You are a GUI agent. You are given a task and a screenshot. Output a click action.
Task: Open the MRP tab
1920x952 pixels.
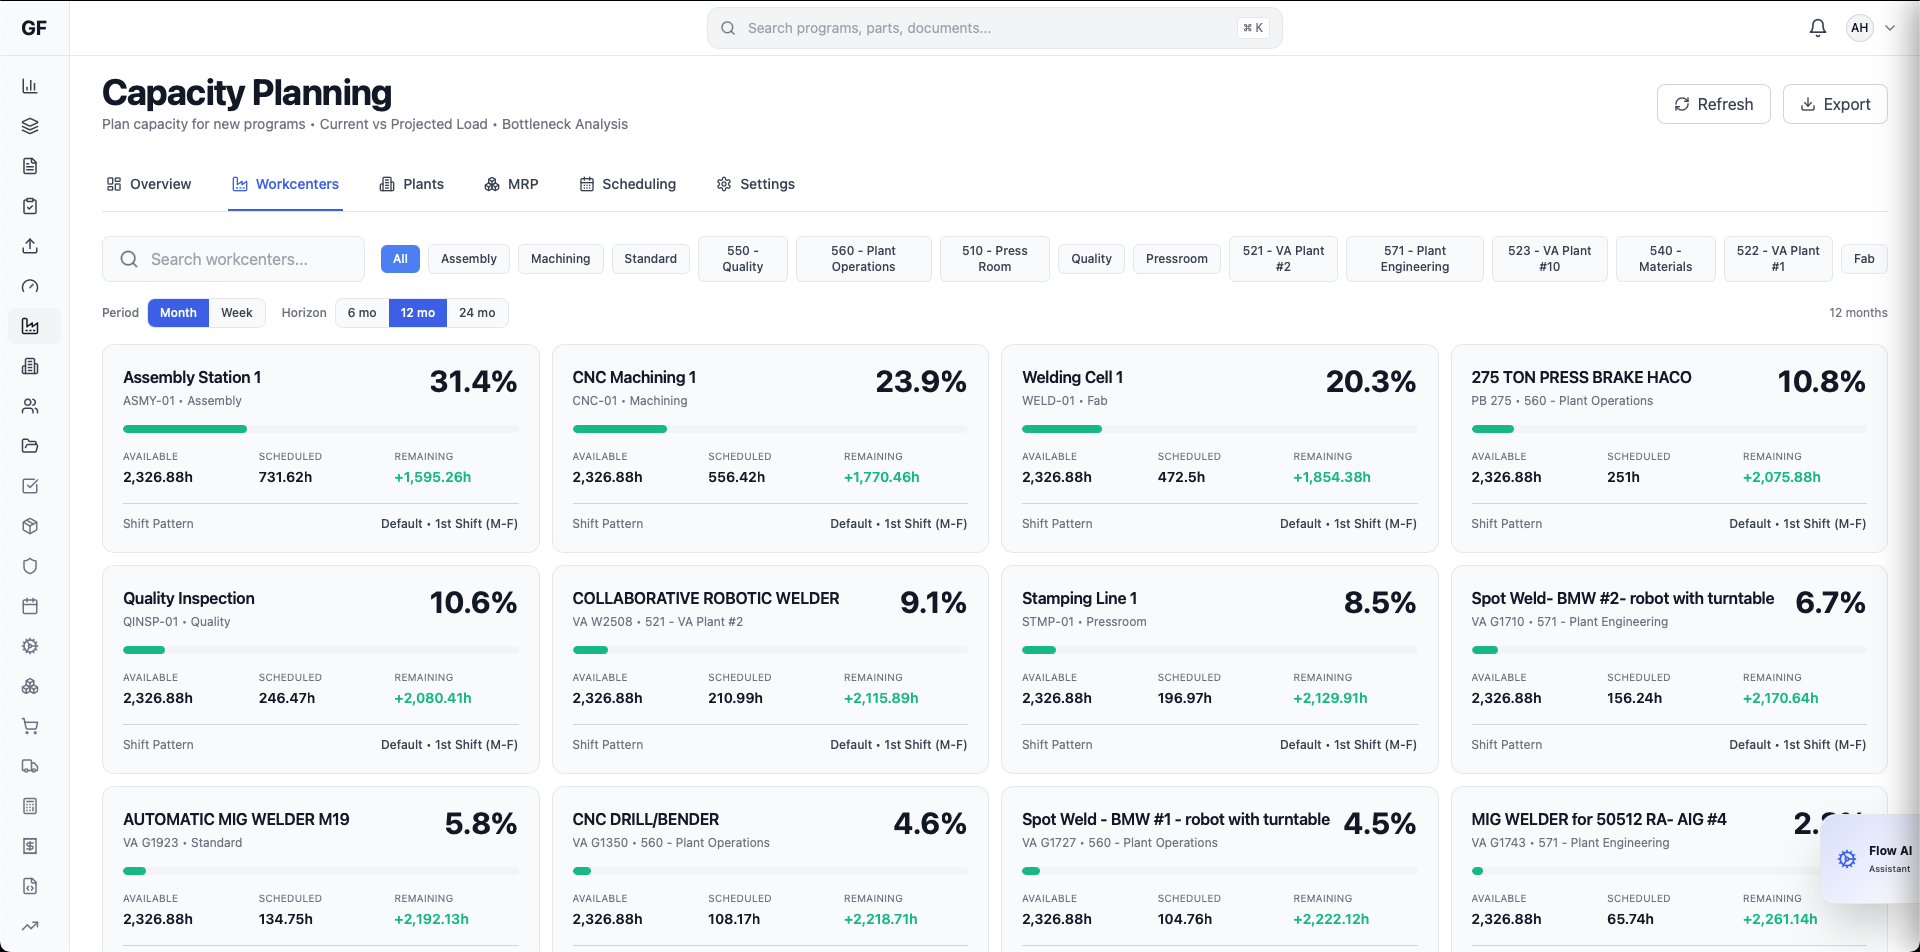click(x=511, y=184)
